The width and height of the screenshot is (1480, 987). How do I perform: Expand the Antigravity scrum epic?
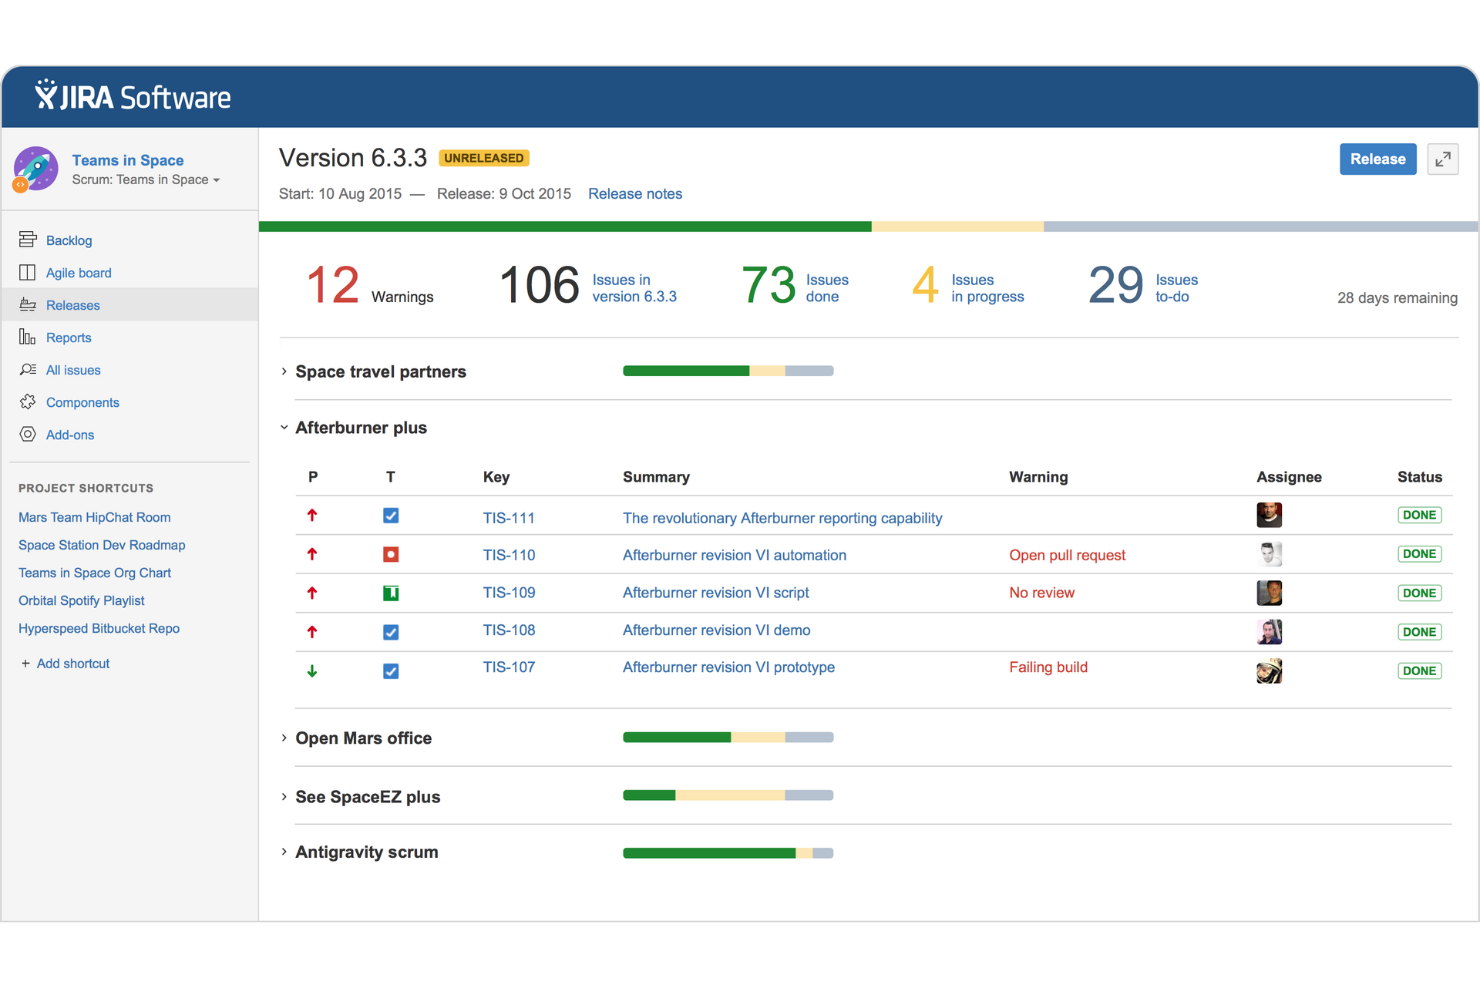pyautogui.click(x=284, y=852)
